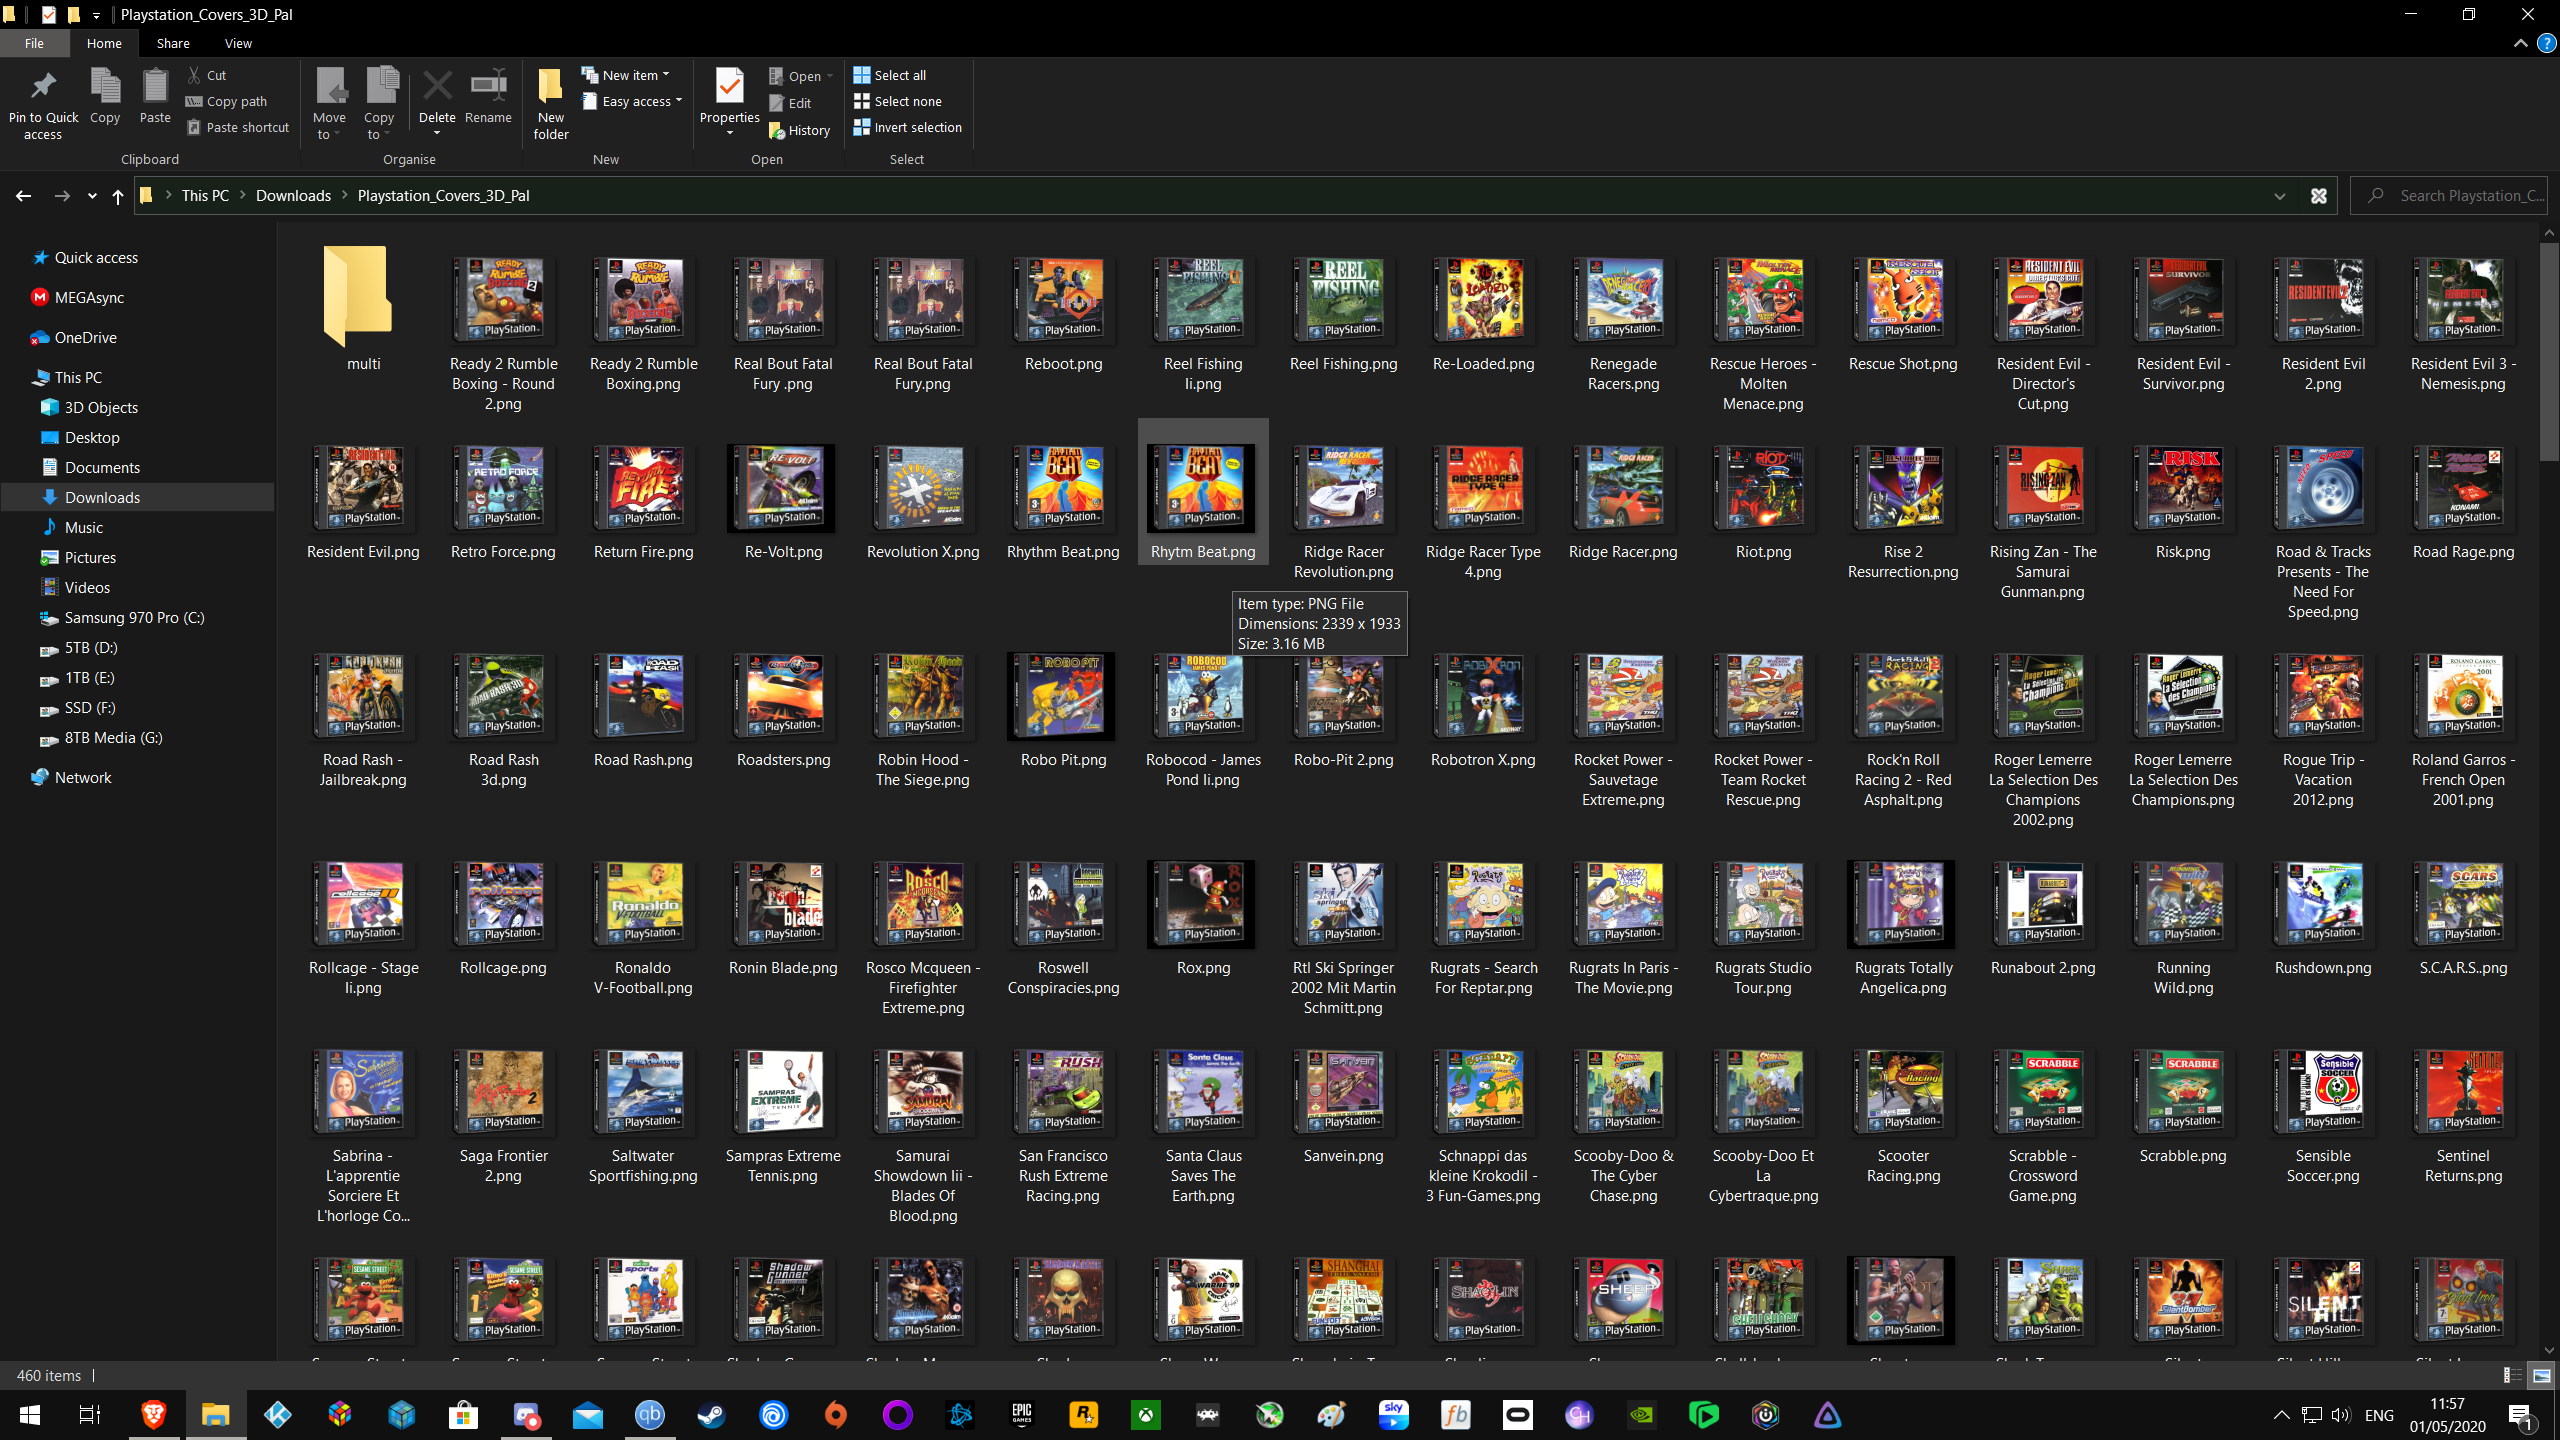Open the notification center icon
The image size is (2560, 1440).
click(x=2522, y=1415)
